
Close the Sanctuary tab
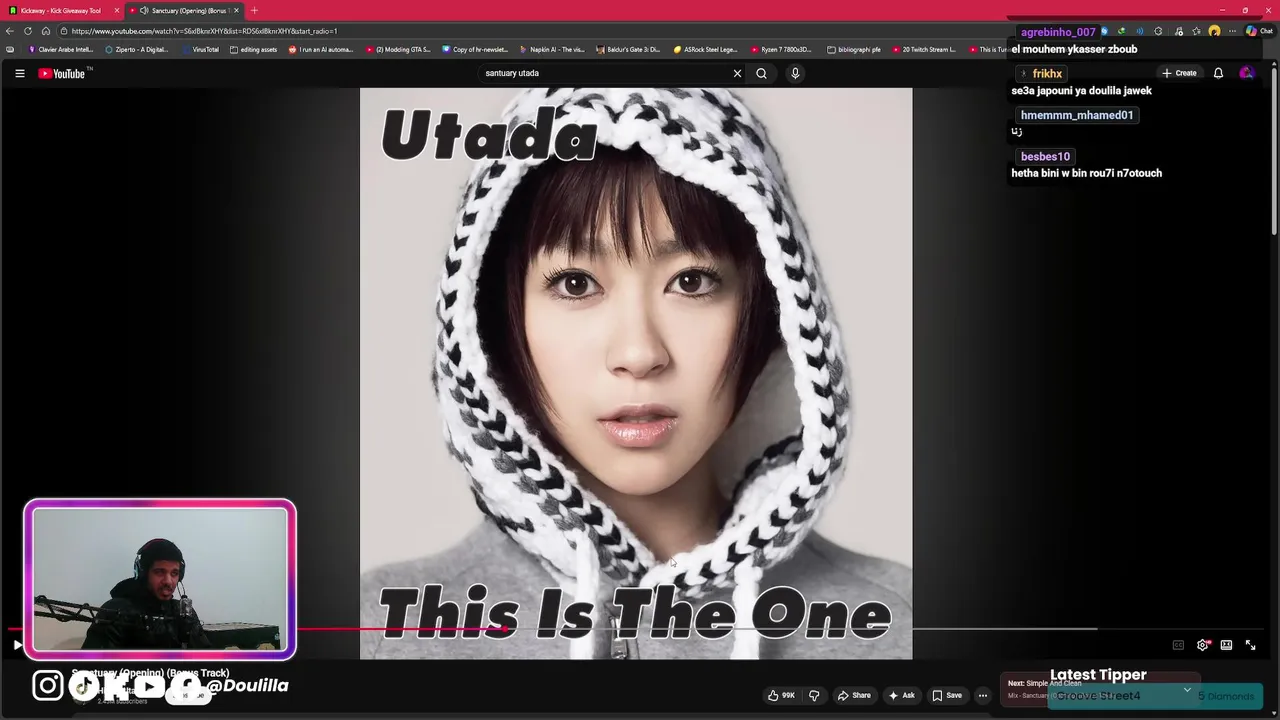tap(236, 10)
